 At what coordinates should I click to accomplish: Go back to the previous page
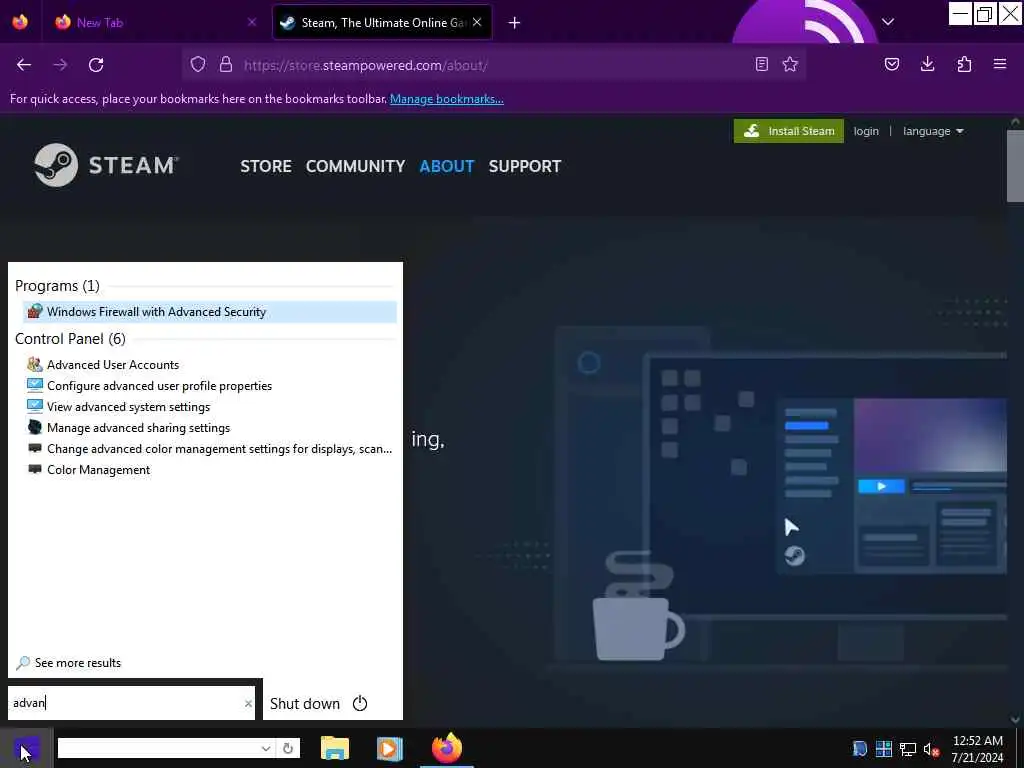click(24, 65)
